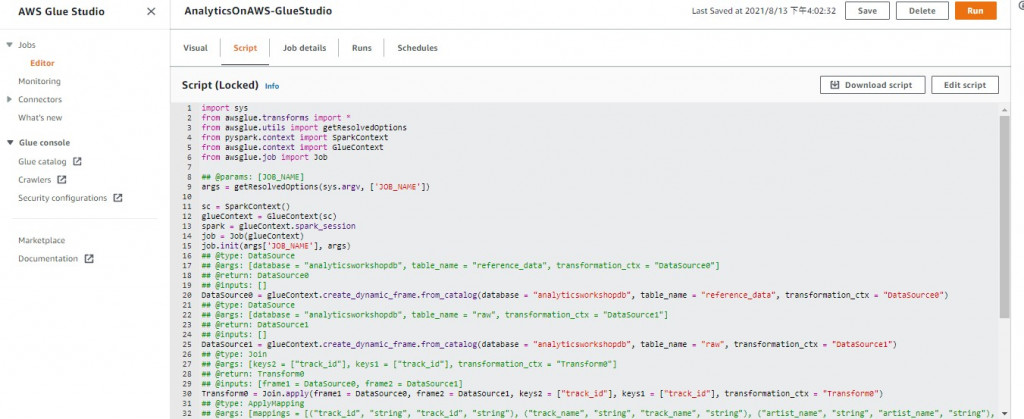The height and width of the screenshot is (419, 1024).
Task: Click line 9 getResolvedOptions code
Action: coord(316,187)
